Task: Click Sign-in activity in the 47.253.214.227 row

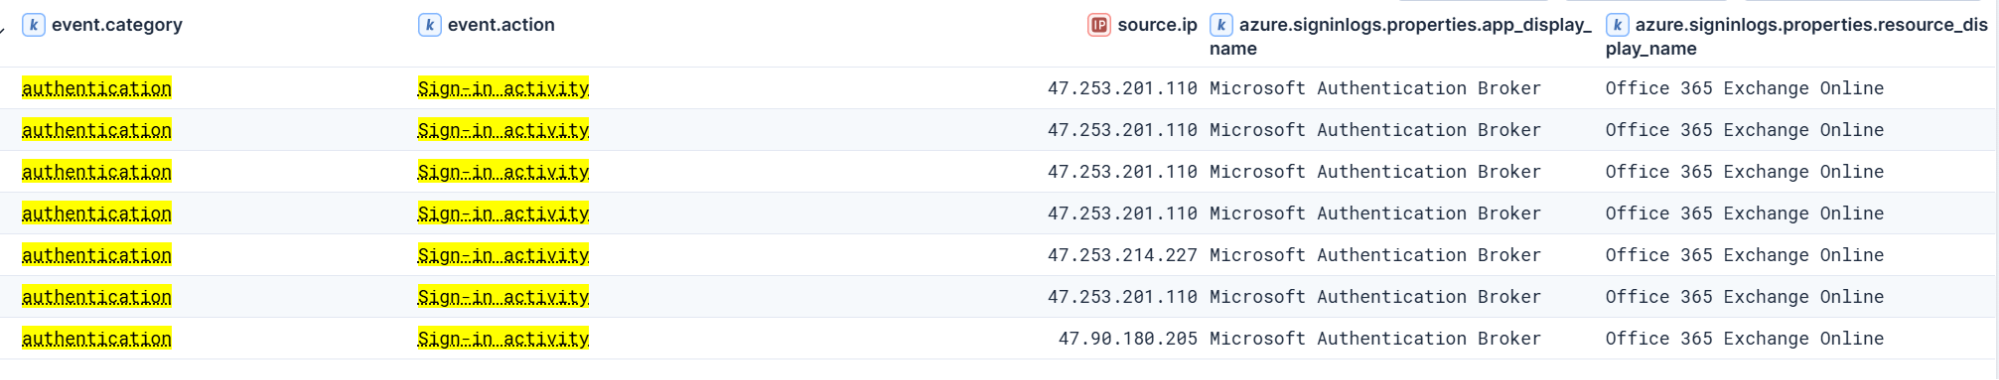Action: pyautogui.click(x=503, y=256)
